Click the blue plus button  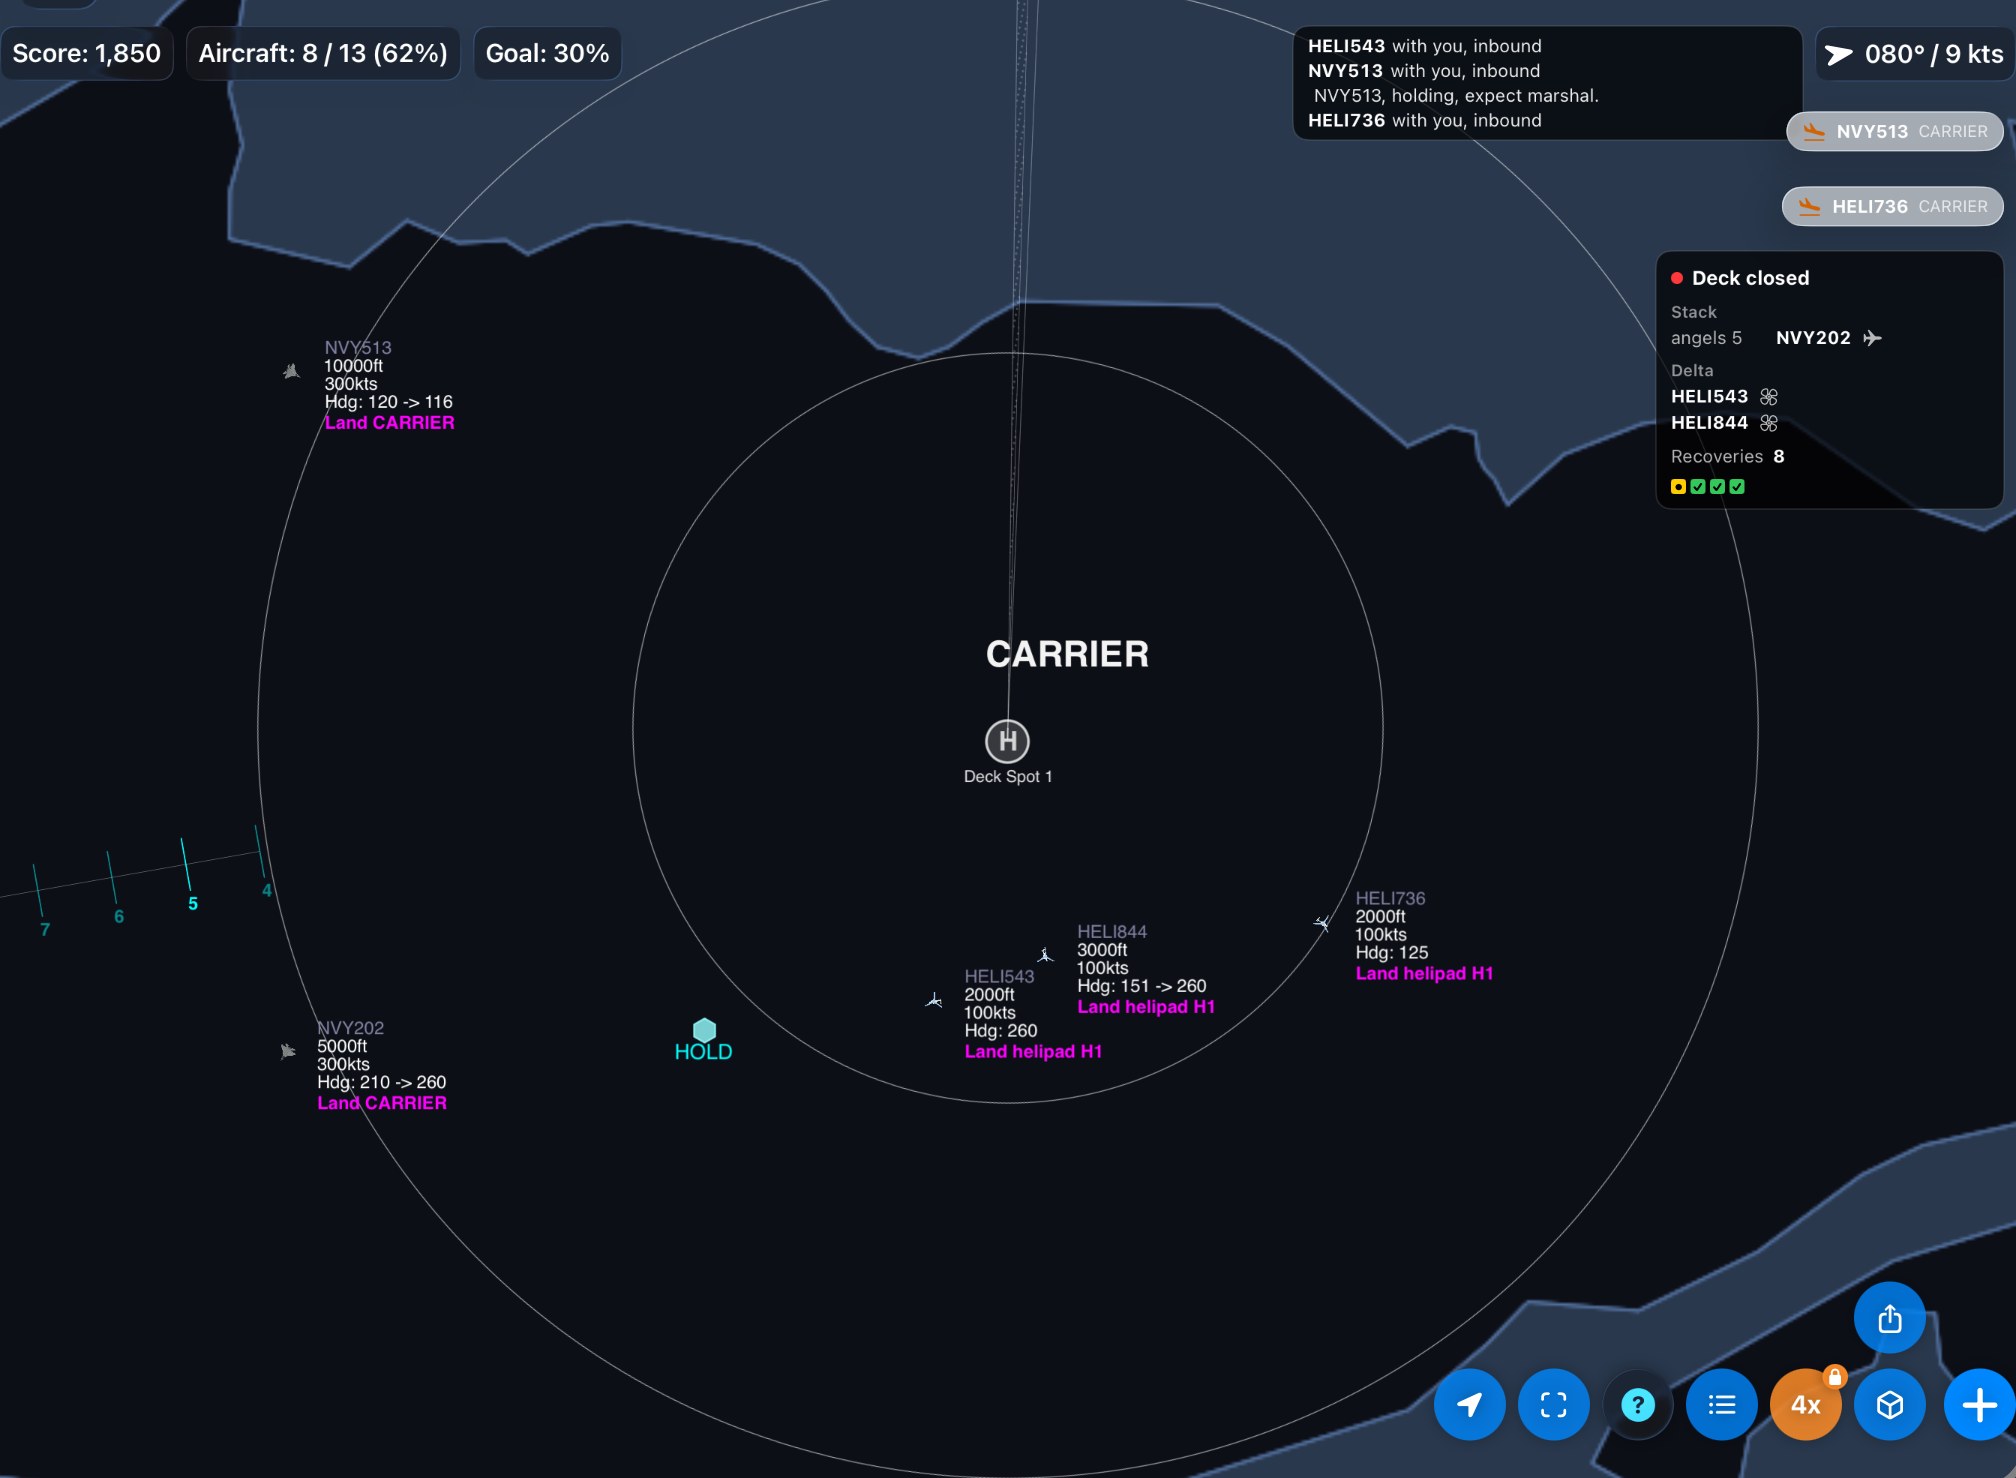click(1979, 1404)
